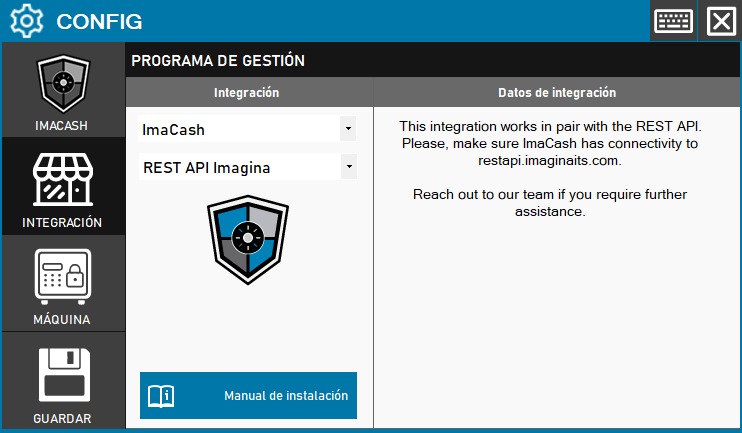742x433 pixels.
Task: Expand the ImaCash dropdown arrow
Action: tap(347, 129)
